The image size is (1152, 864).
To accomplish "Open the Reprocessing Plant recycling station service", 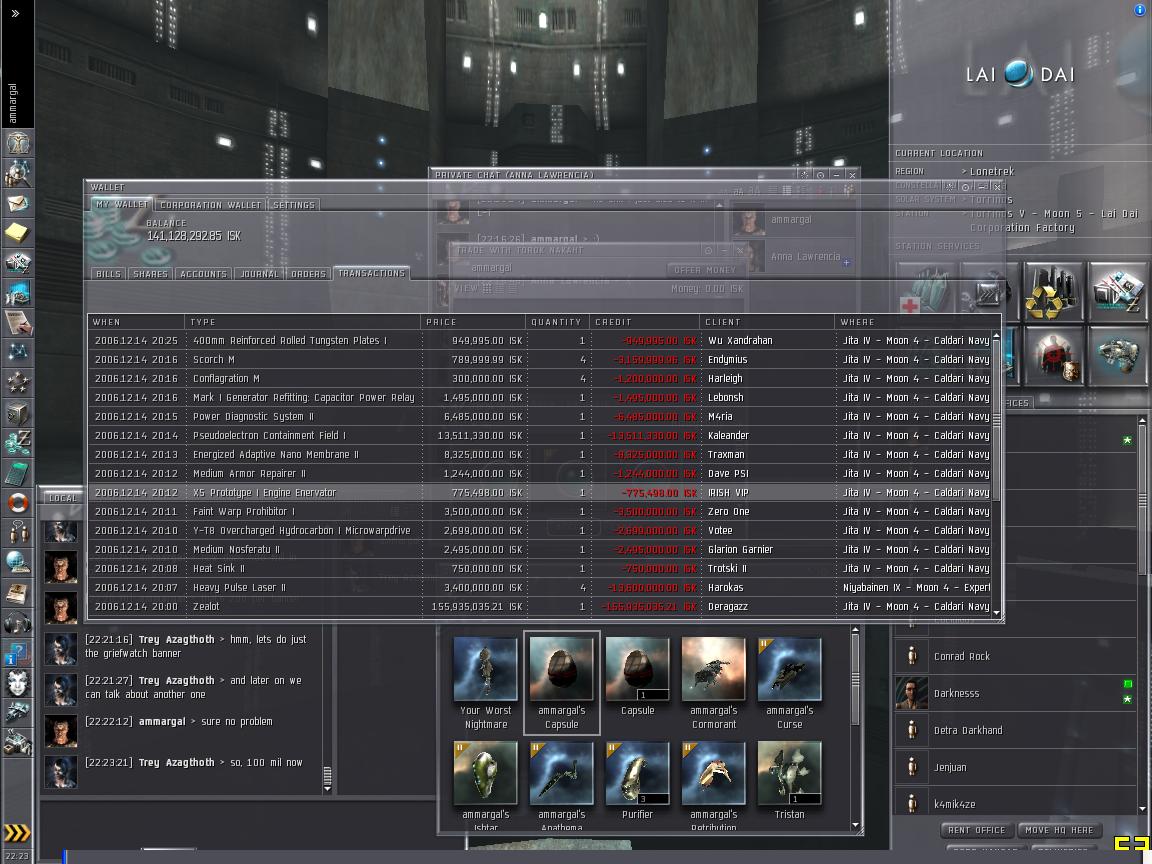I will tap(1053, 292).
